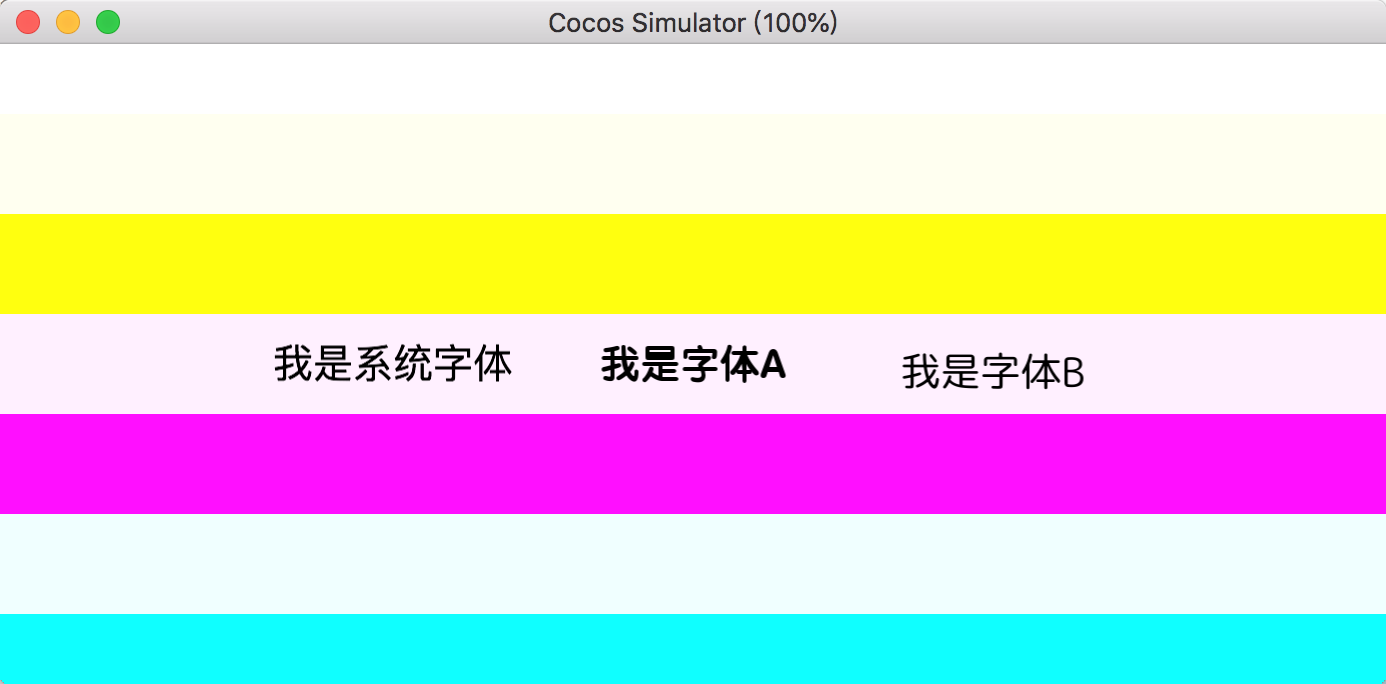1386x684 pixels.
Task: Click the magenta stripe
Action: pos(693,464)
